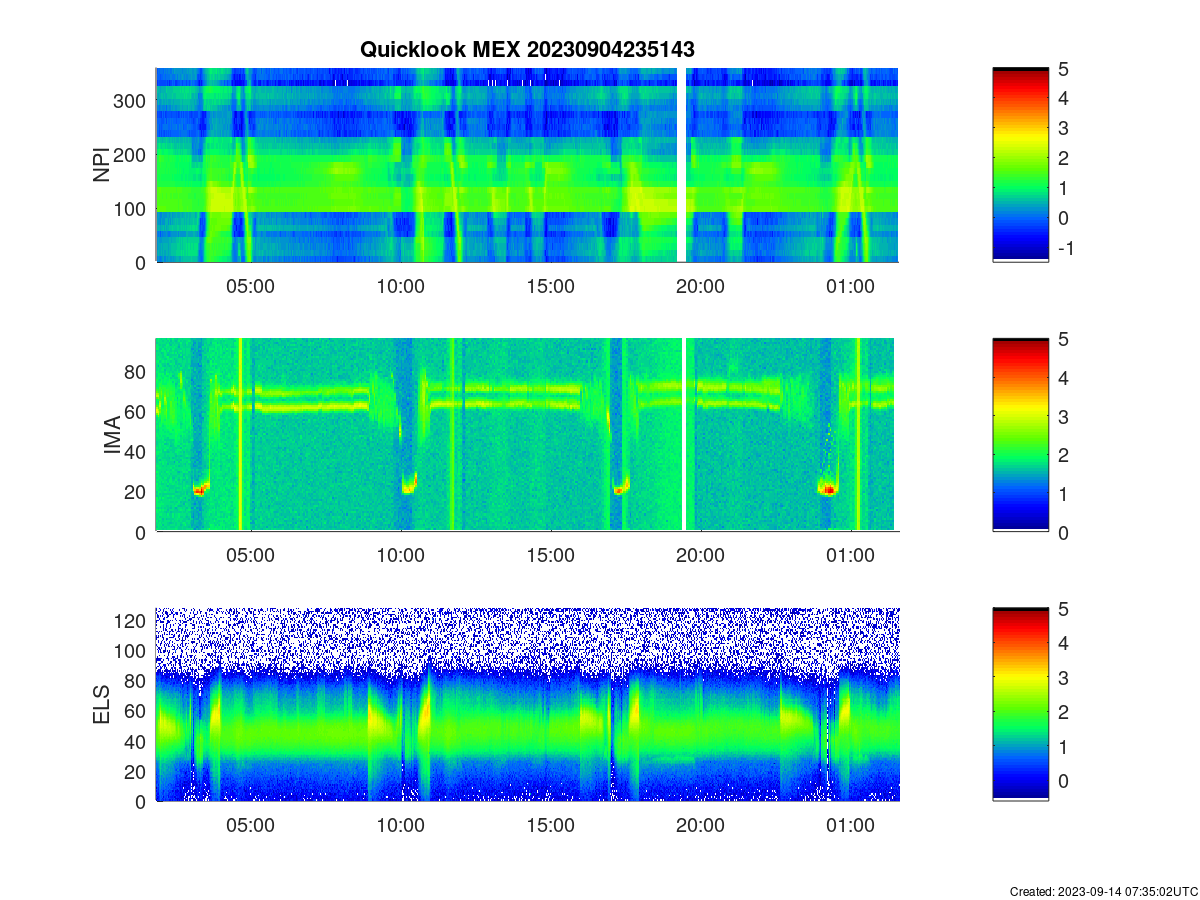This screenshot has width=1200, height=900.
Task: Click the 05:00 label under the IMA panel
Action: coord(250,556)
